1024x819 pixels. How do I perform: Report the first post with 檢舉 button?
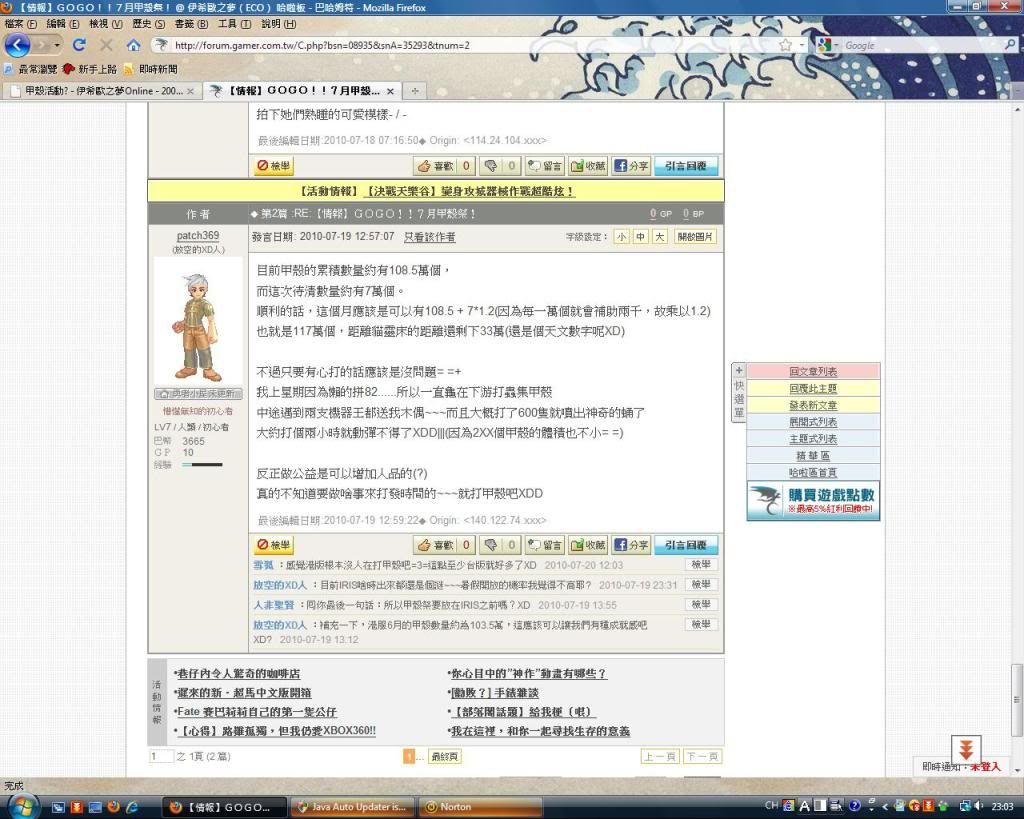click(x=274, y=166)
